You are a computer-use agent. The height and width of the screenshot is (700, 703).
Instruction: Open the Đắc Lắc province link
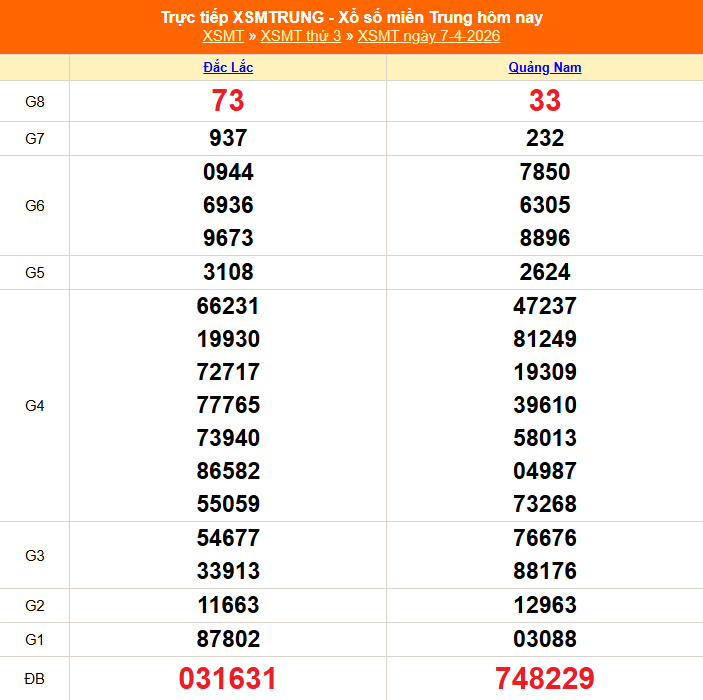(228, 67)
